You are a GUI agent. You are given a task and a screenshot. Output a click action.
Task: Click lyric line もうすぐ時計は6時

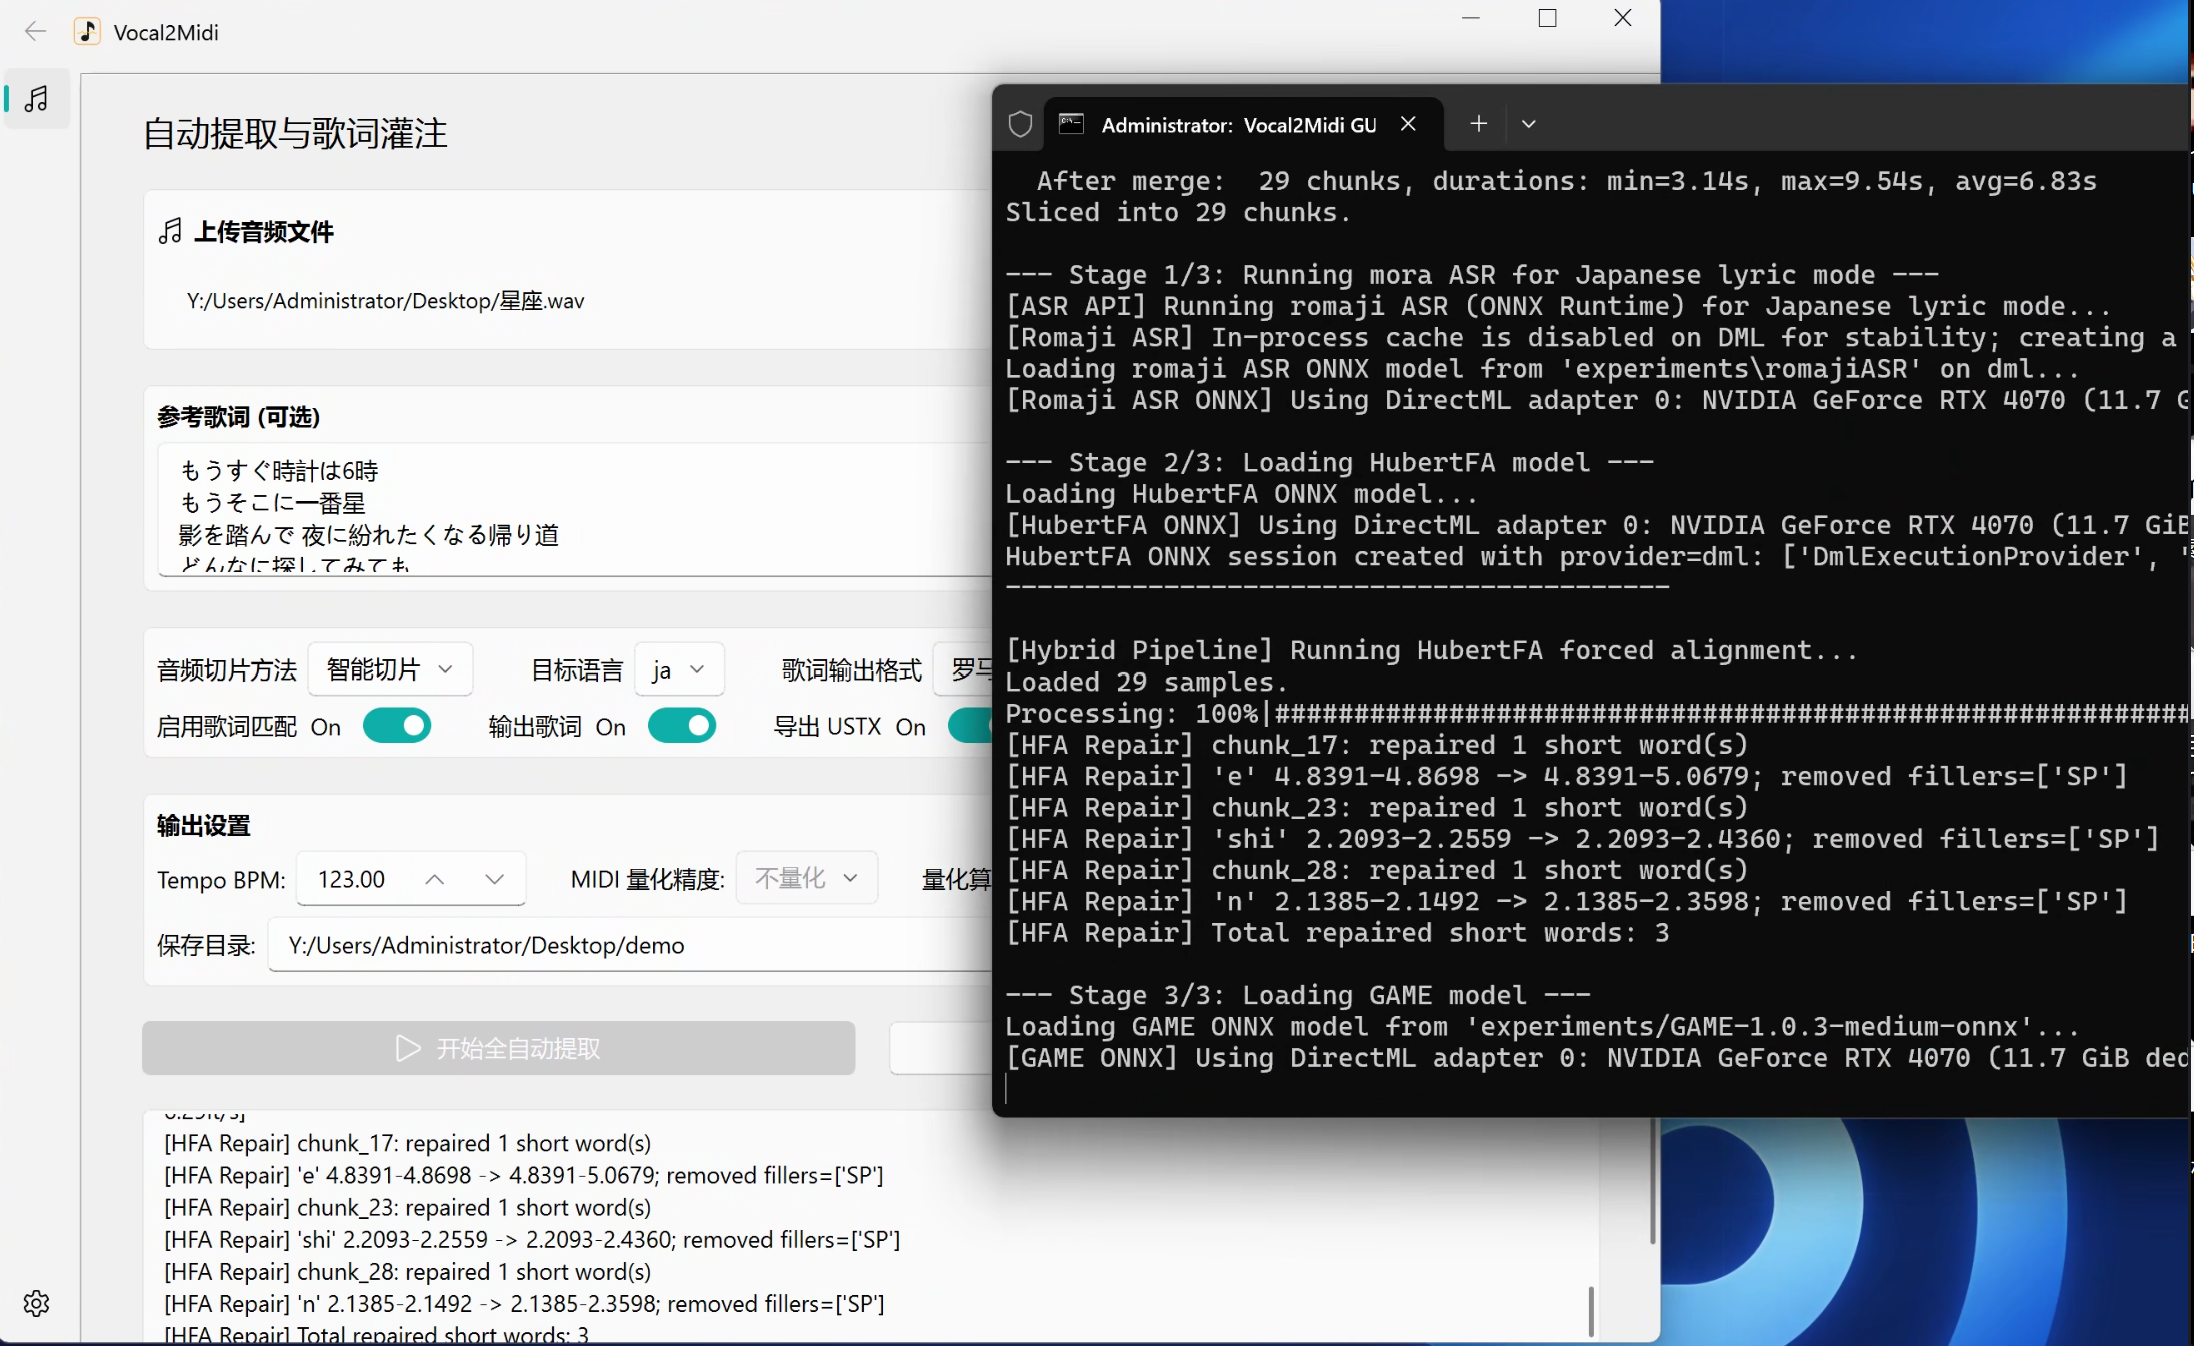point(279,471)
